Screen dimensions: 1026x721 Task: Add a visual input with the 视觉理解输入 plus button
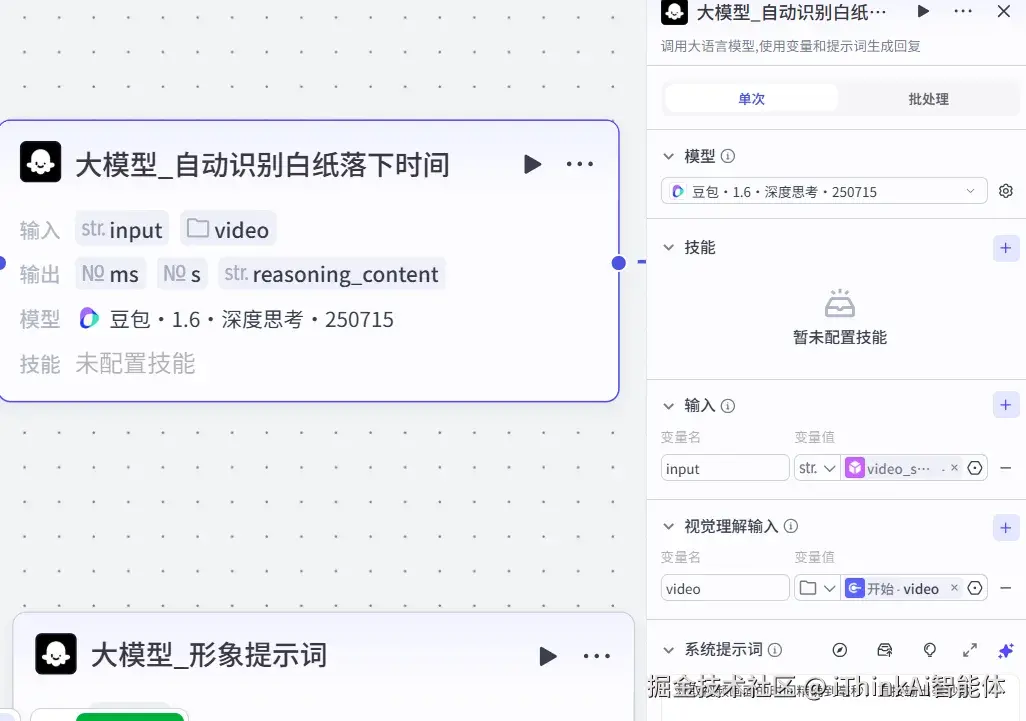(x=1006, y=528)
